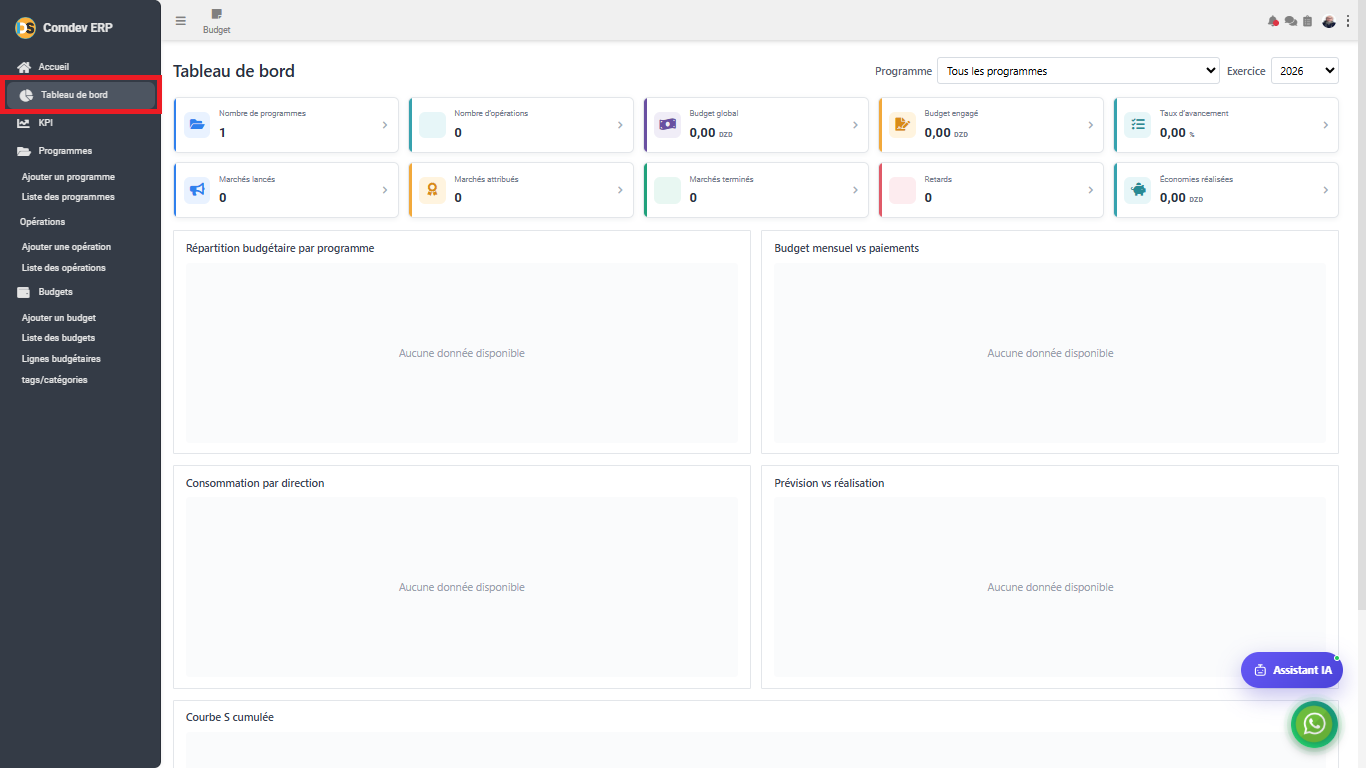Open the WhatsApp chat button
The height and width of the screenshot is (768, 1366).
(x=1314, y=724)
